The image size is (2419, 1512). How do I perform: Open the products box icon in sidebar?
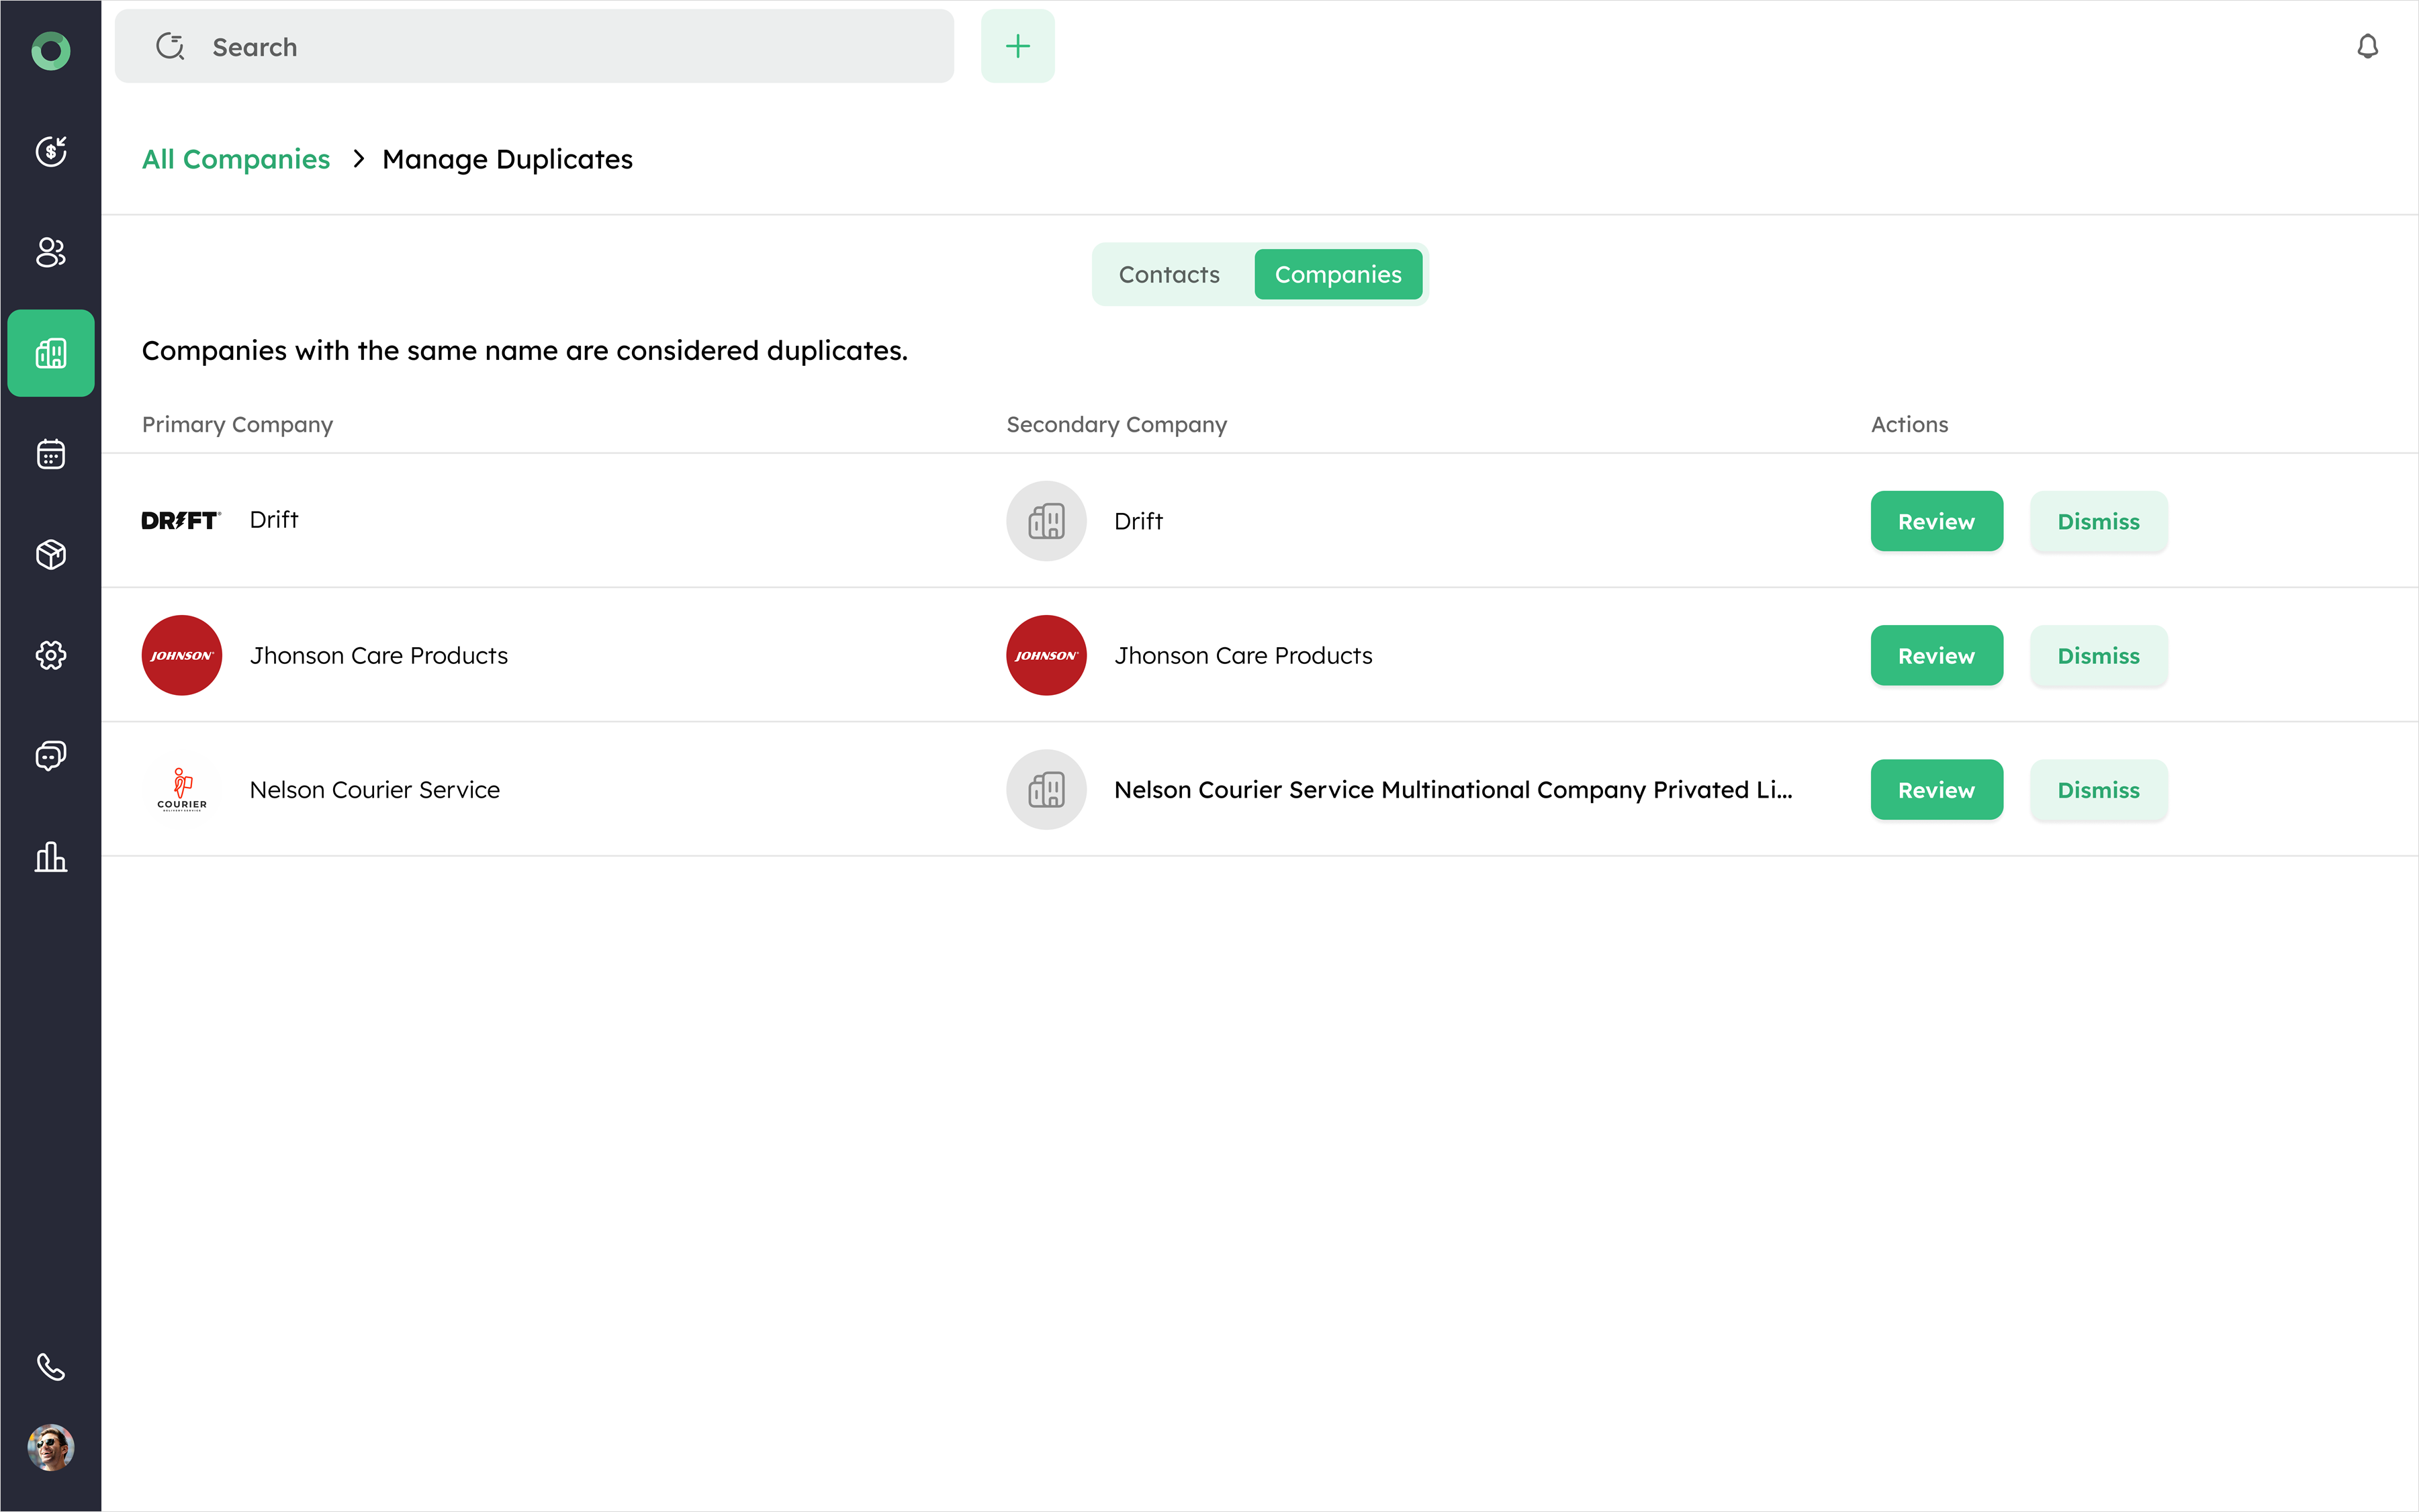50,554
